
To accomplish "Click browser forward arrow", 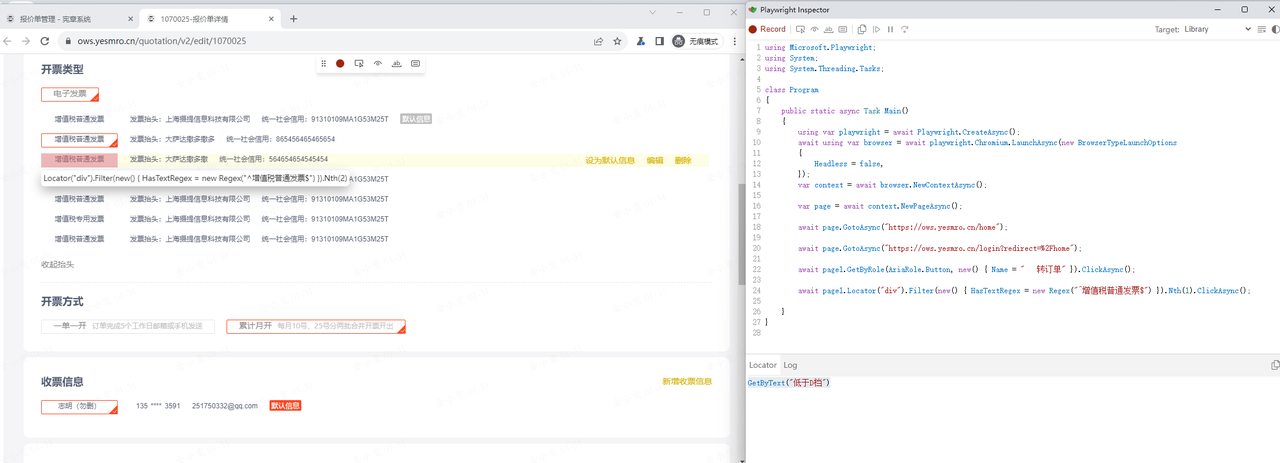I will pyautogui.click(x=26, y=41).
